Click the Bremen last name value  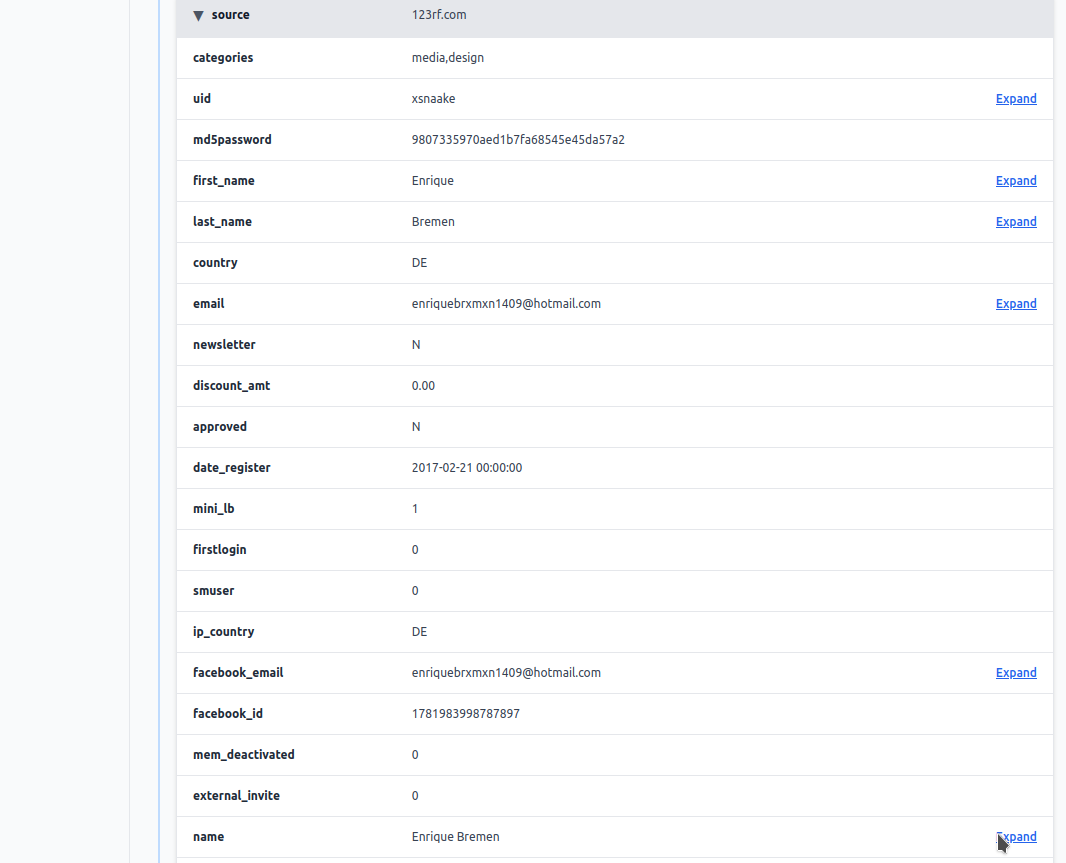433,222
